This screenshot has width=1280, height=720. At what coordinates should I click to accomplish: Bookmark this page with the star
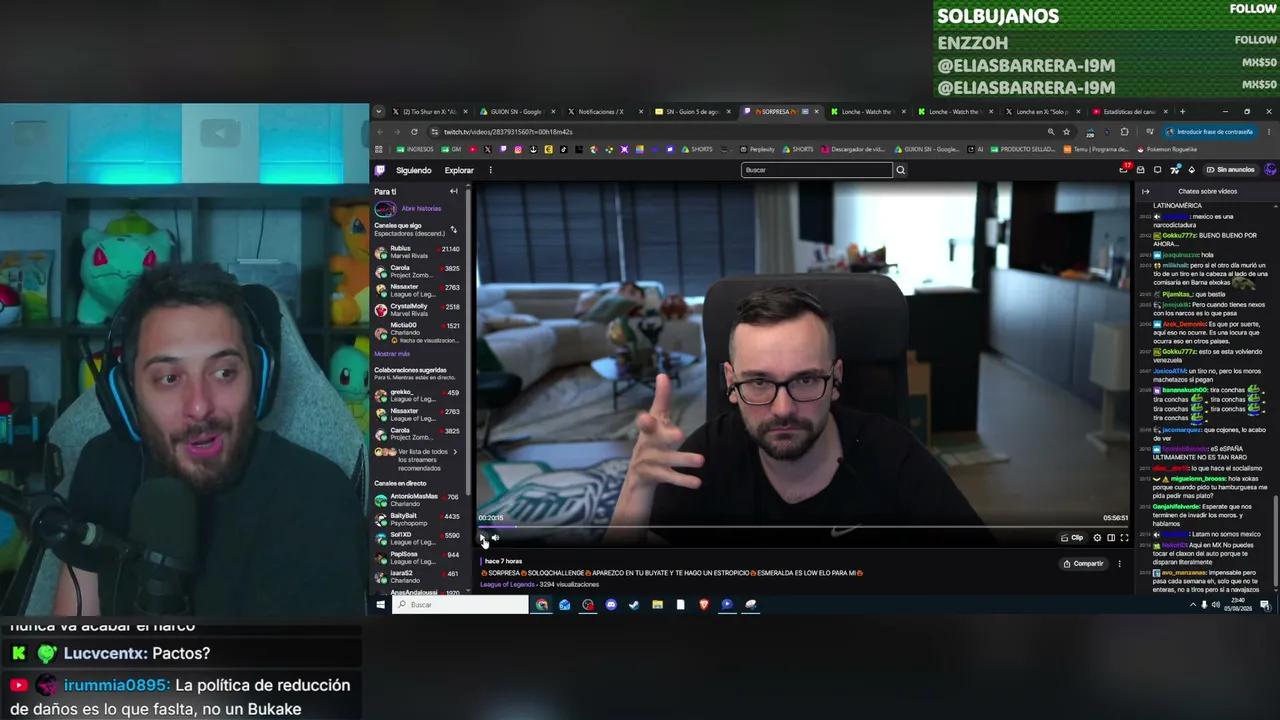1066,132
